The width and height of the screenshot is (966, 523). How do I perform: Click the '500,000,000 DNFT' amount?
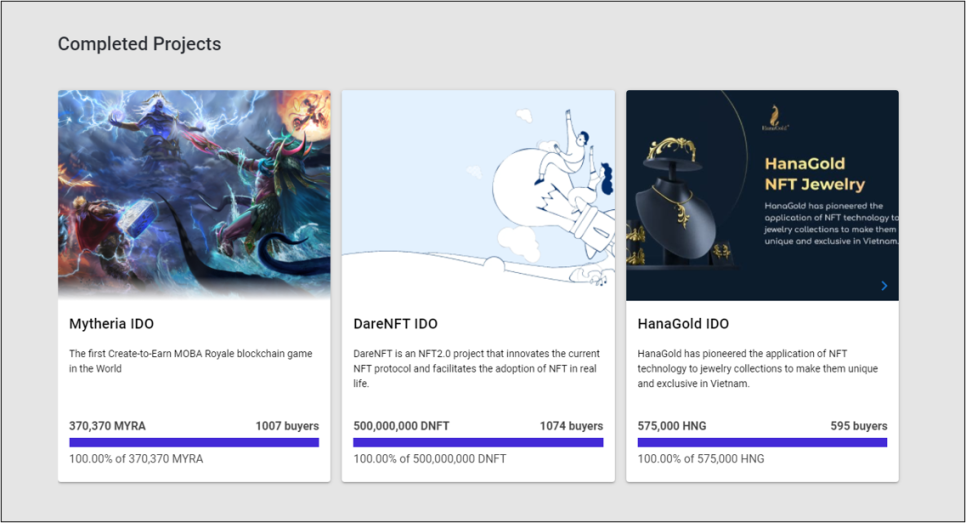click(401, 426)
